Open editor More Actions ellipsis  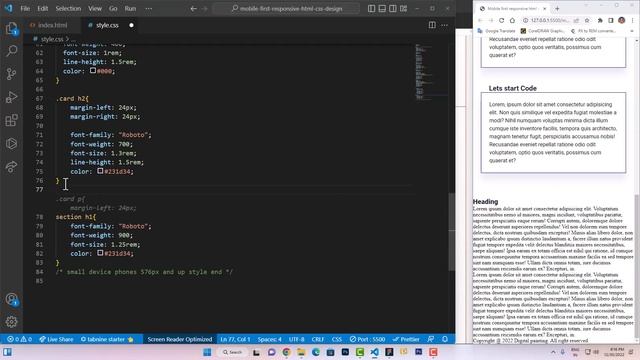444,25
